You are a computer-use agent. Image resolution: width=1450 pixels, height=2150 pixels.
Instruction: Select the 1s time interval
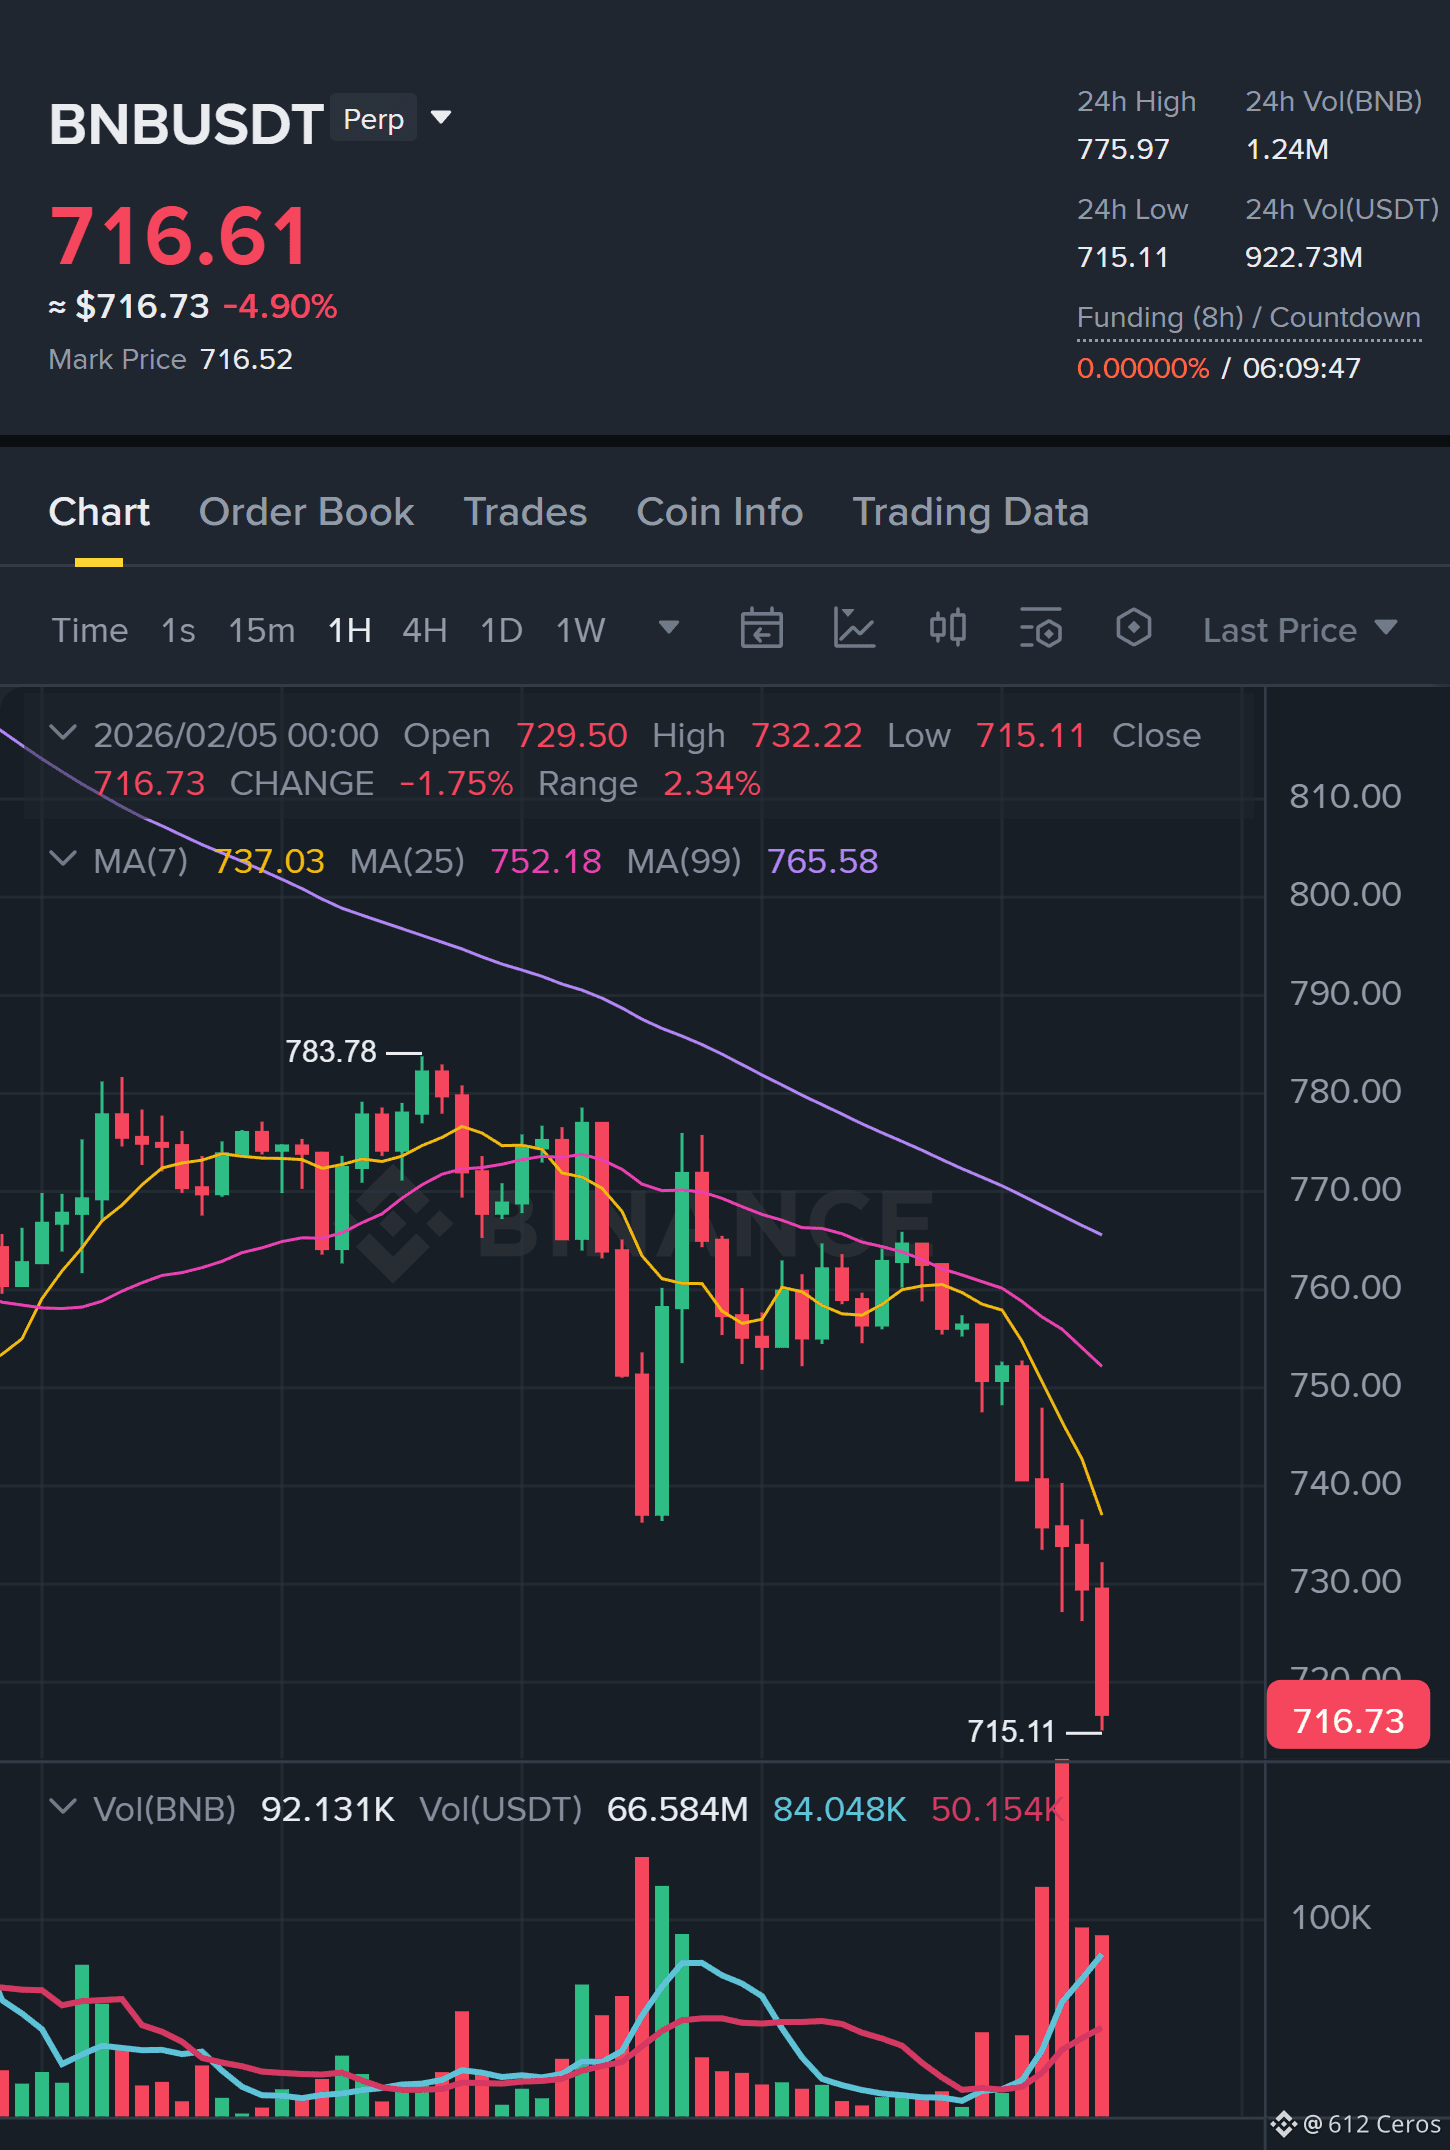178,630
